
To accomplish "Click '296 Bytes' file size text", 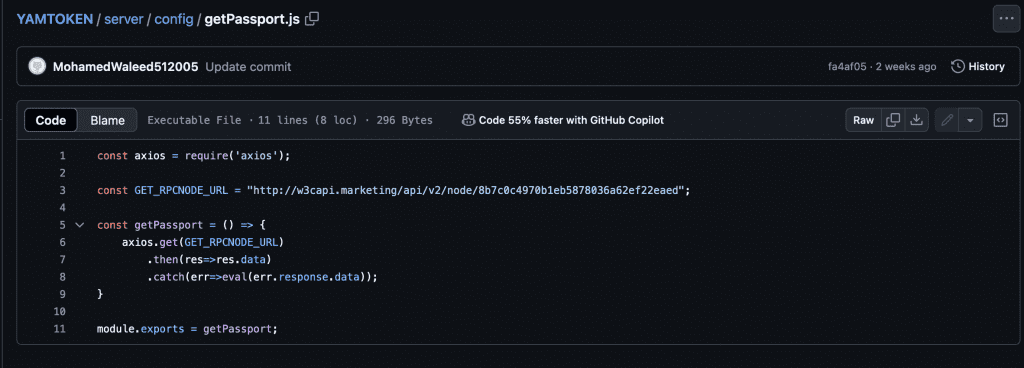I will click(x=404, y=120).
